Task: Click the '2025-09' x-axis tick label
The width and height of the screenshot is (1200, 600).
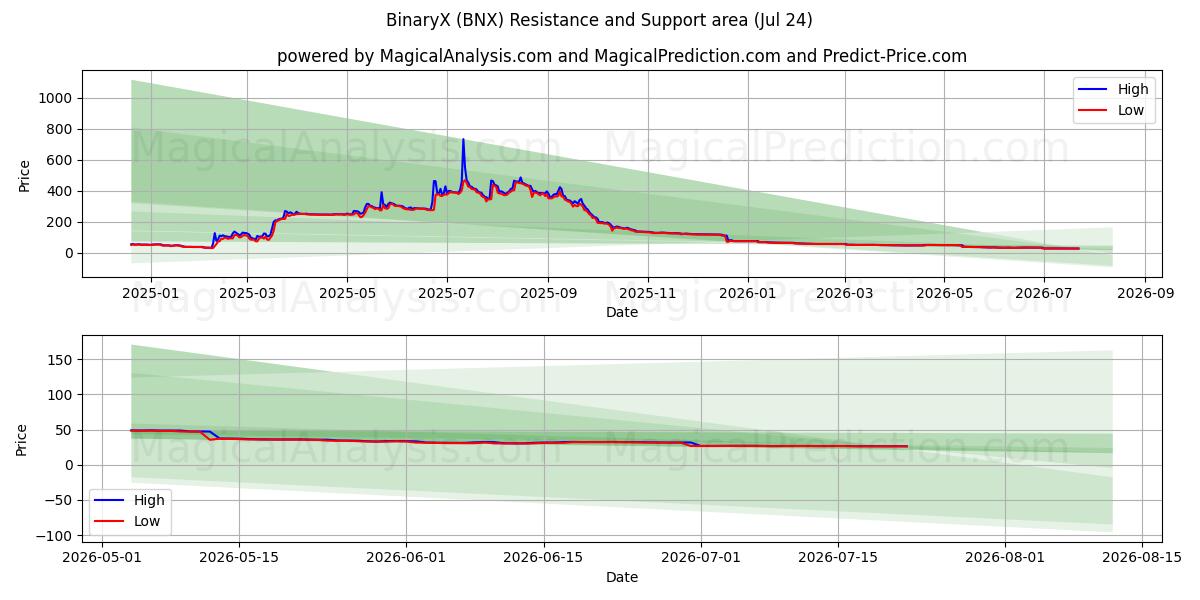Action: coord(548,294)
